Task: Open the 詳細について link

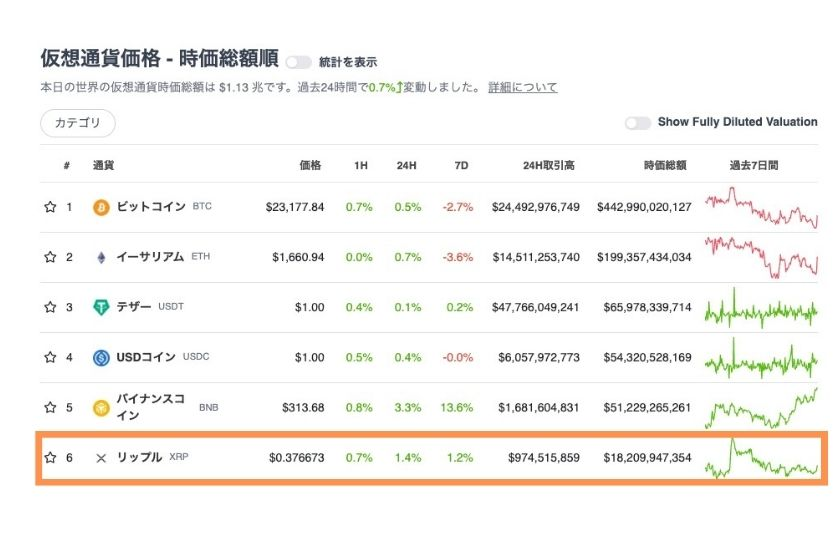Action: [522, 87]
